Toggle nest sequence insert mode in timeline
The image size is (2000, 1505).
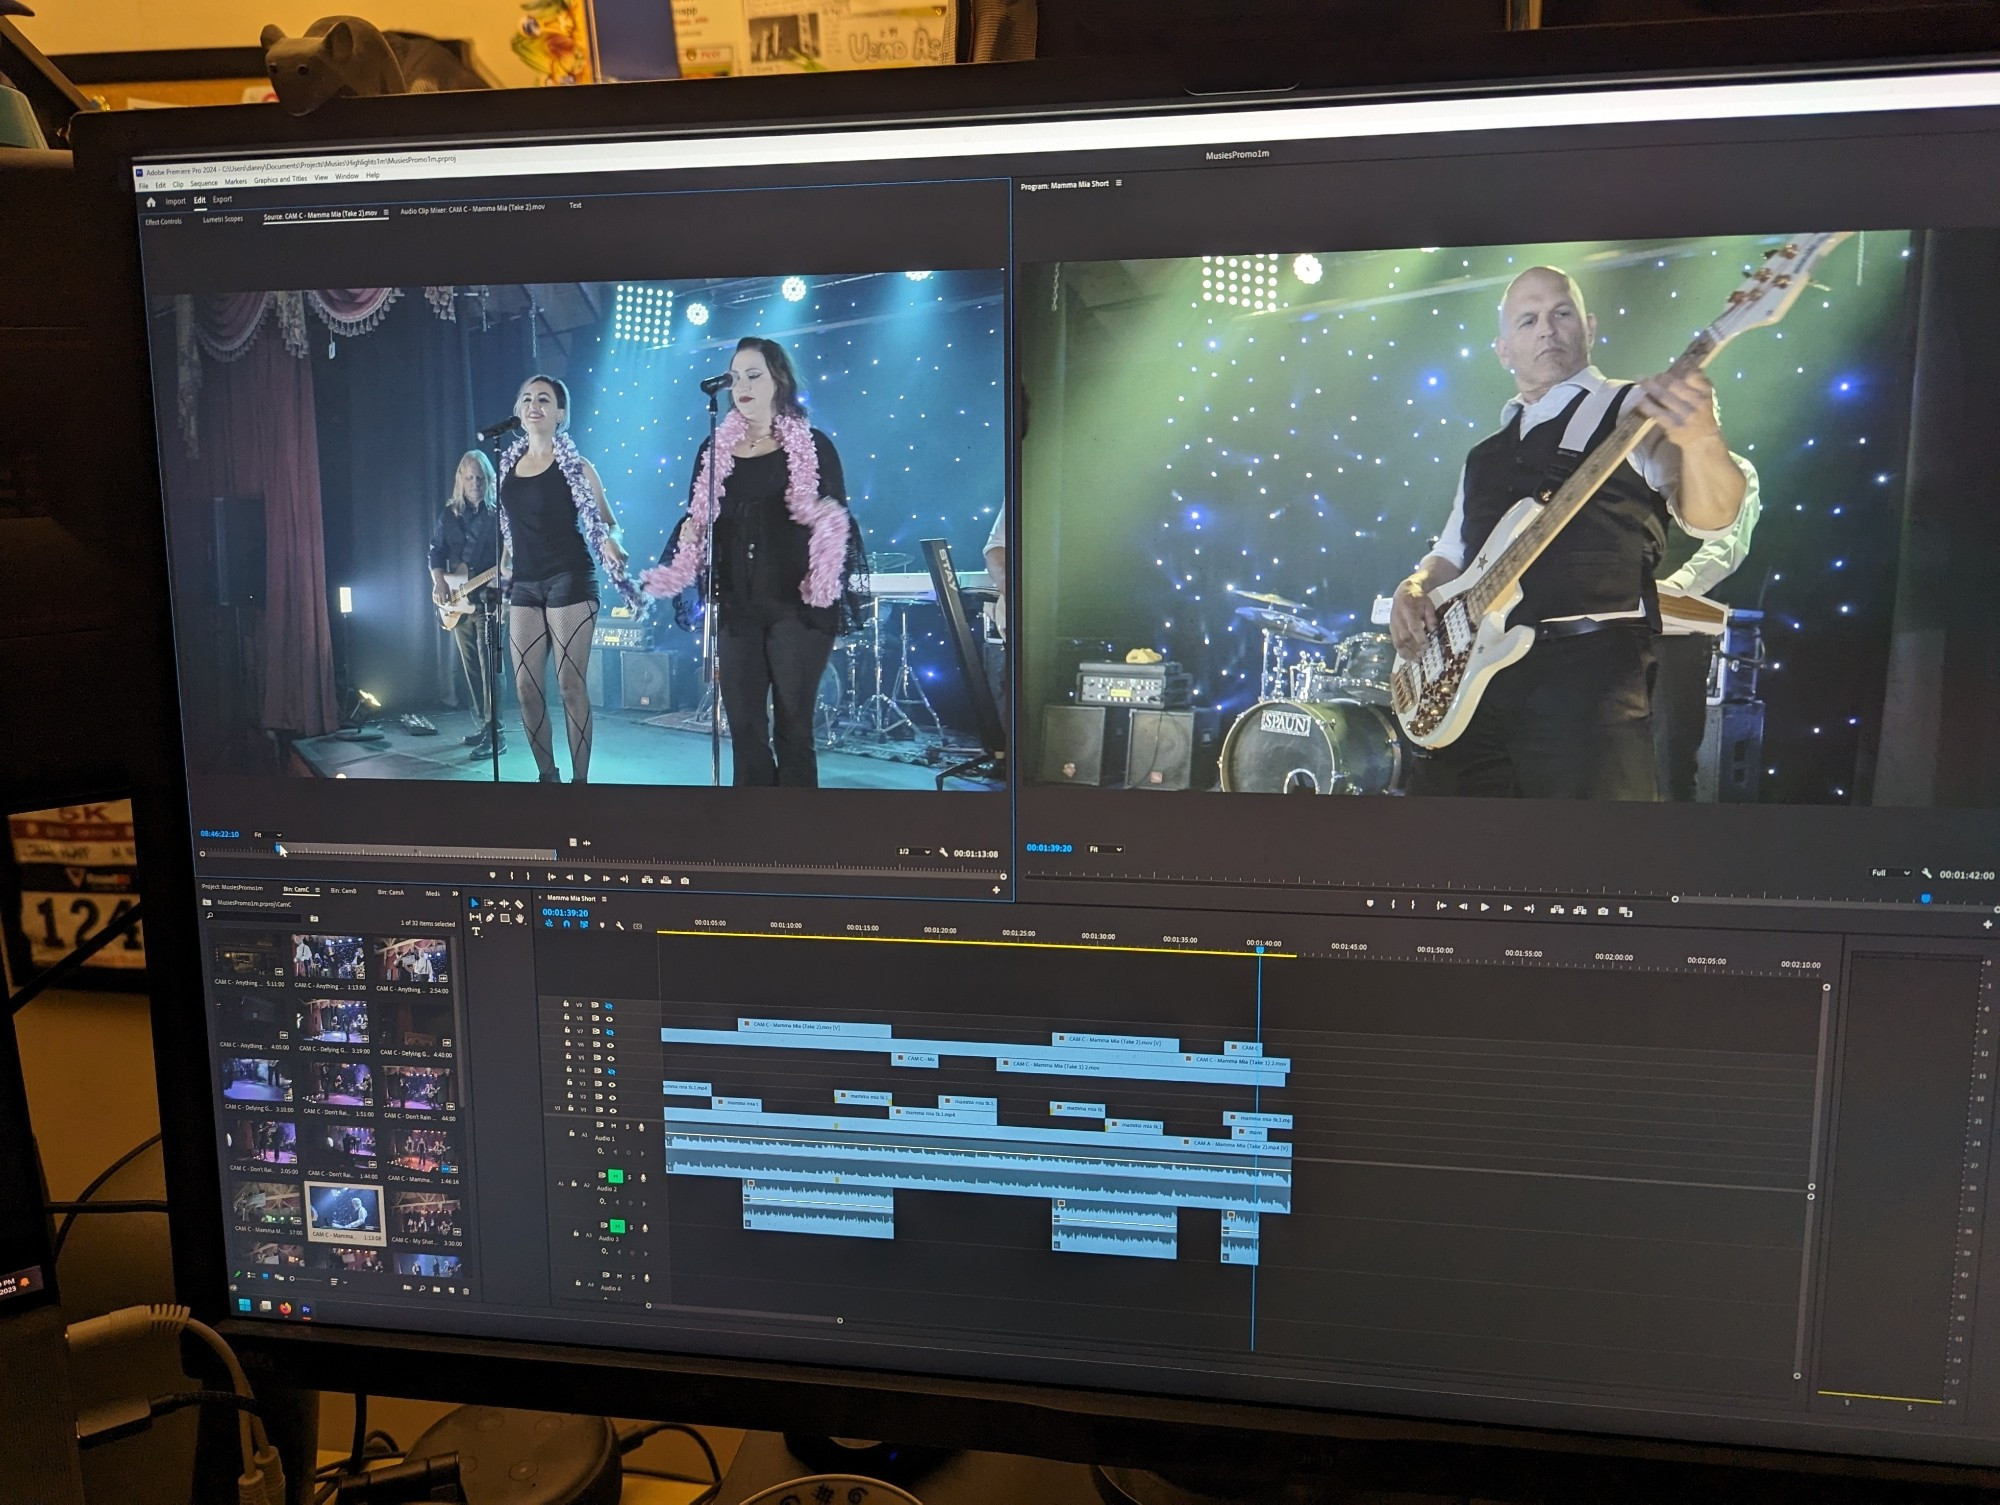(x=549, y=924)
